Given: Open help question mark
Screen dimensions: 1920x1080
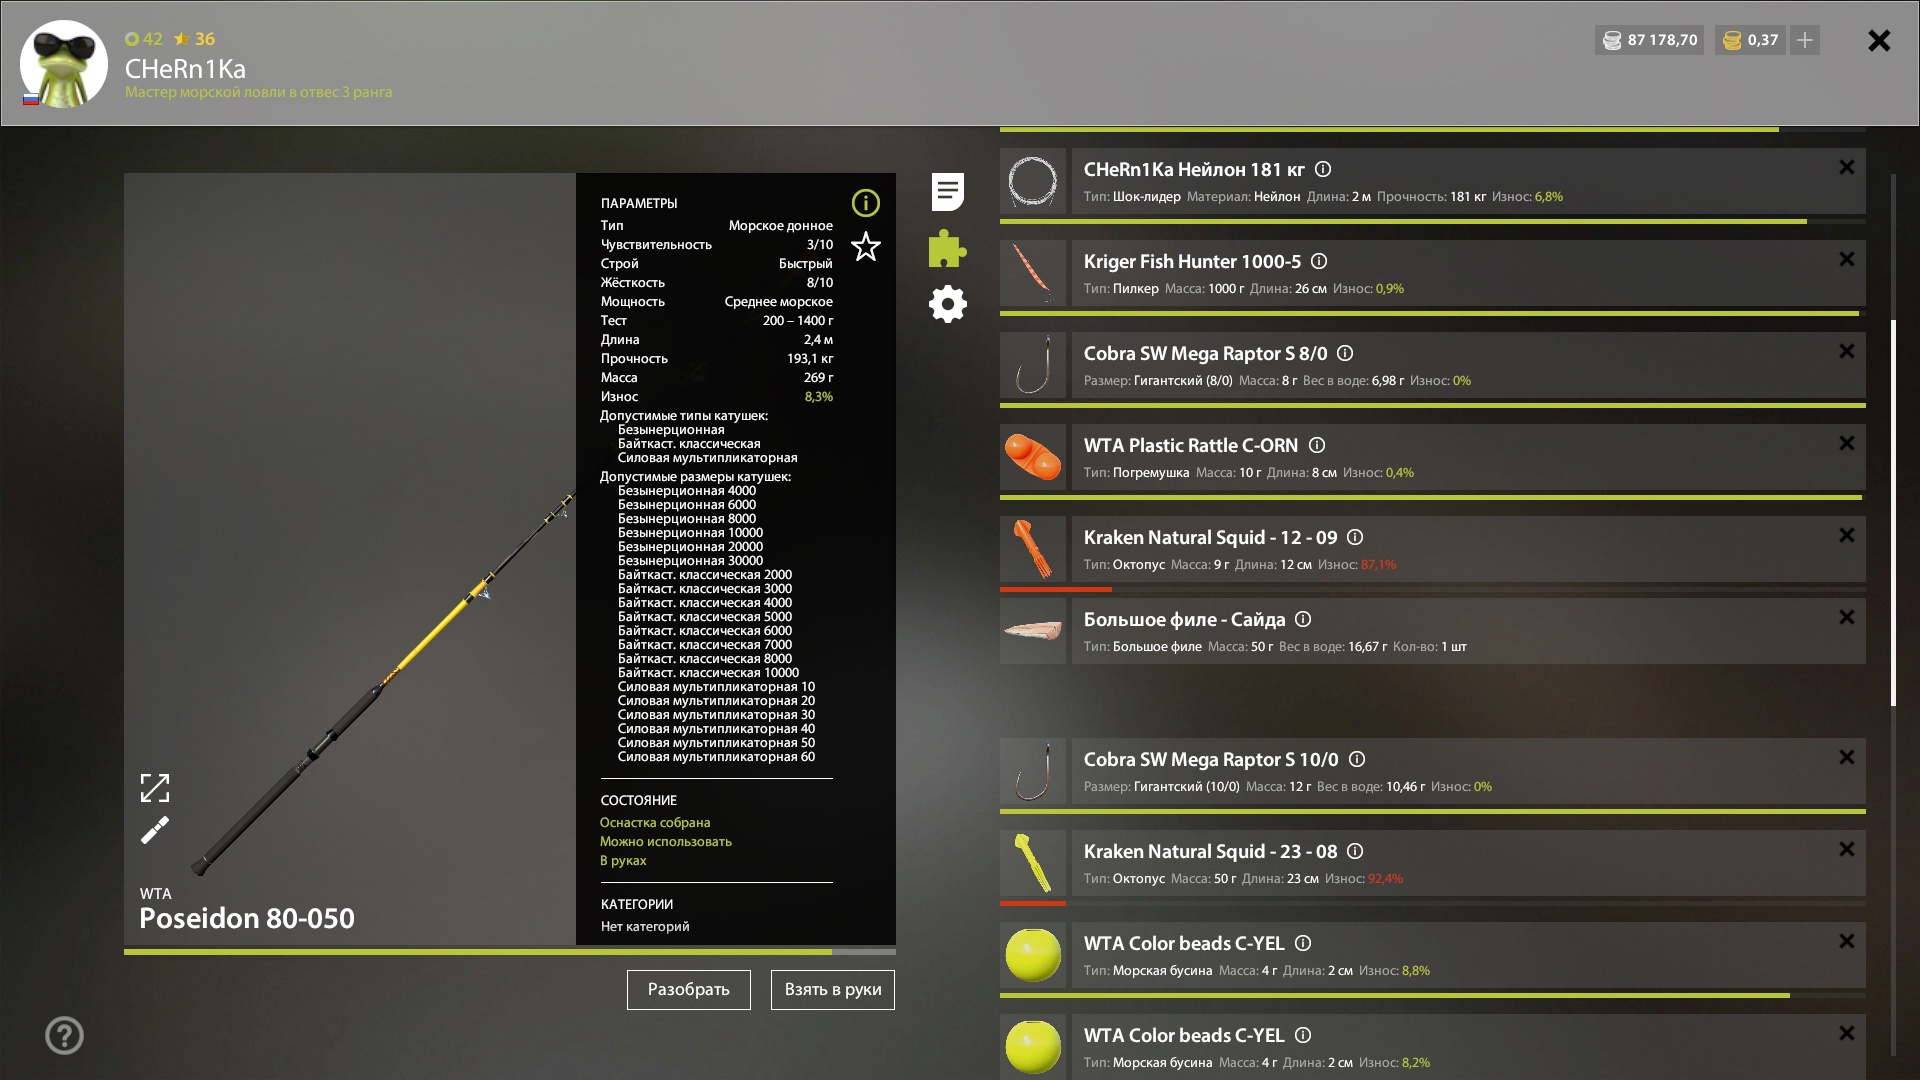Looking at the screenshot, I should tap(64, 1035).
